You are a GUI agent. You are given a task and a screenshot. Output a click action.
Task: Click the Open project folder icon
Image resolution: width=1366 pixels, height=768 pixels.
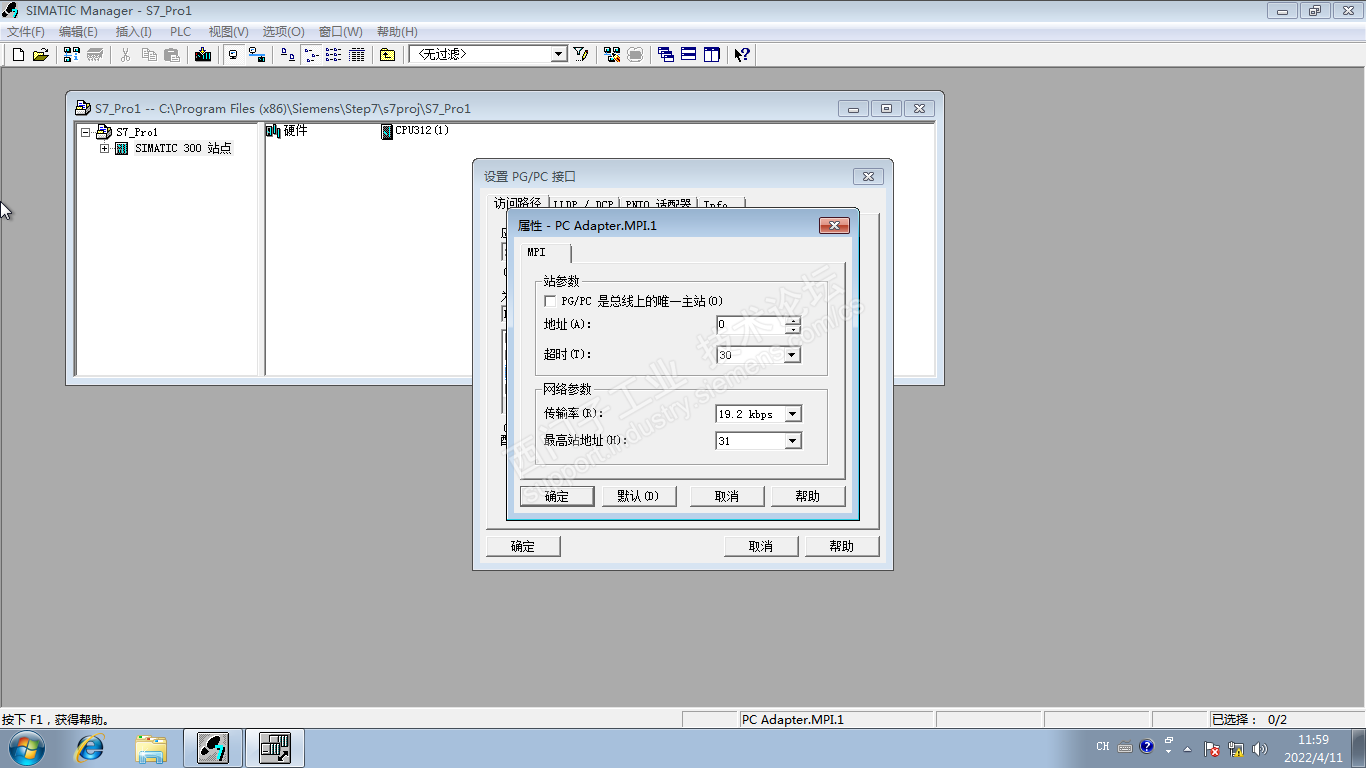pos(40,55)
